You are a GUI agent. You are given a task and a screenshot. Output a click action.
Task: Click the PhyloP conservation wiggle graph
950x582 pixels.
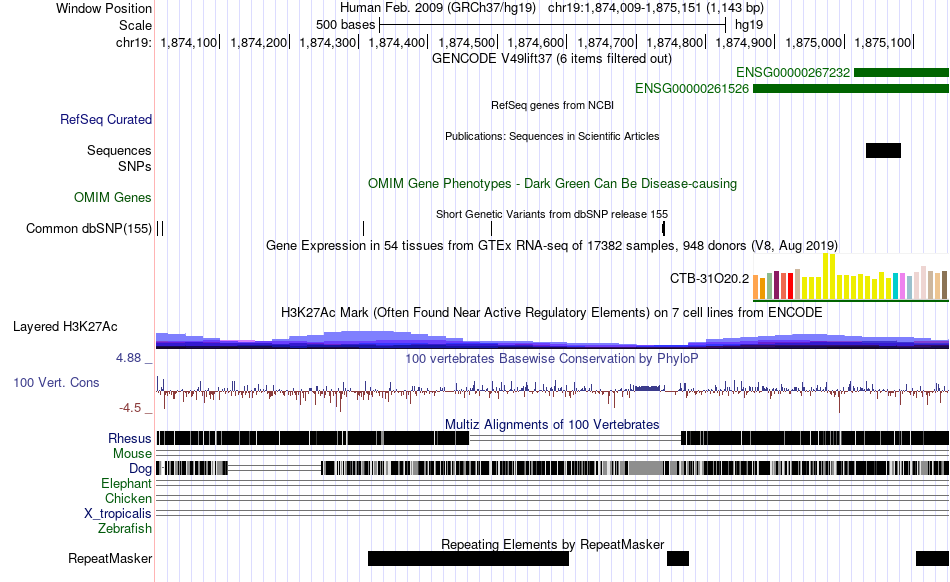pos(552,392)
